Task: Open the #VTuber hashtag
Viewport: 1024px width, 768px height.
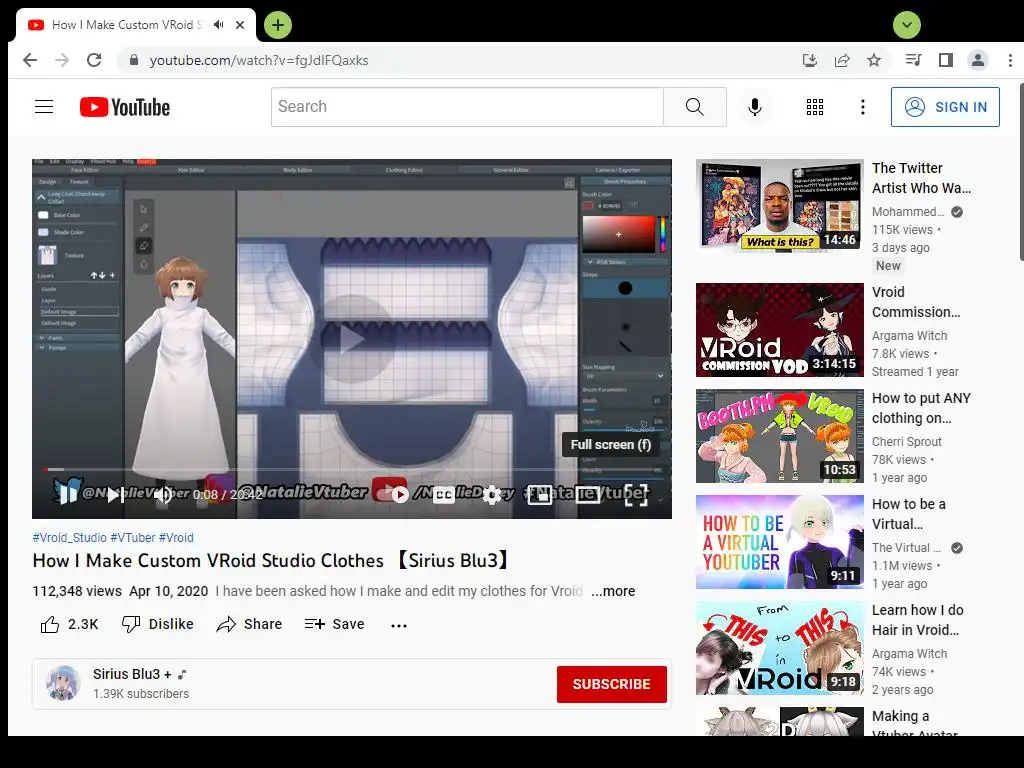Action: [133, 537]
